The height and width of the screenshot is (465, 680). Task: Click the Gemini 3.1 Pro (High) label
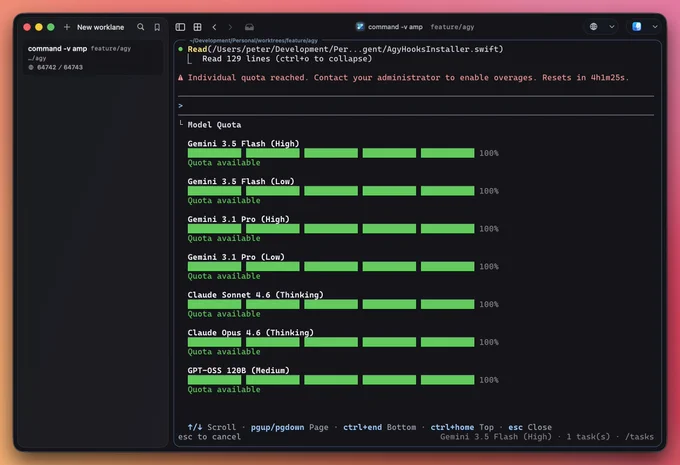(x=238, y=219)
